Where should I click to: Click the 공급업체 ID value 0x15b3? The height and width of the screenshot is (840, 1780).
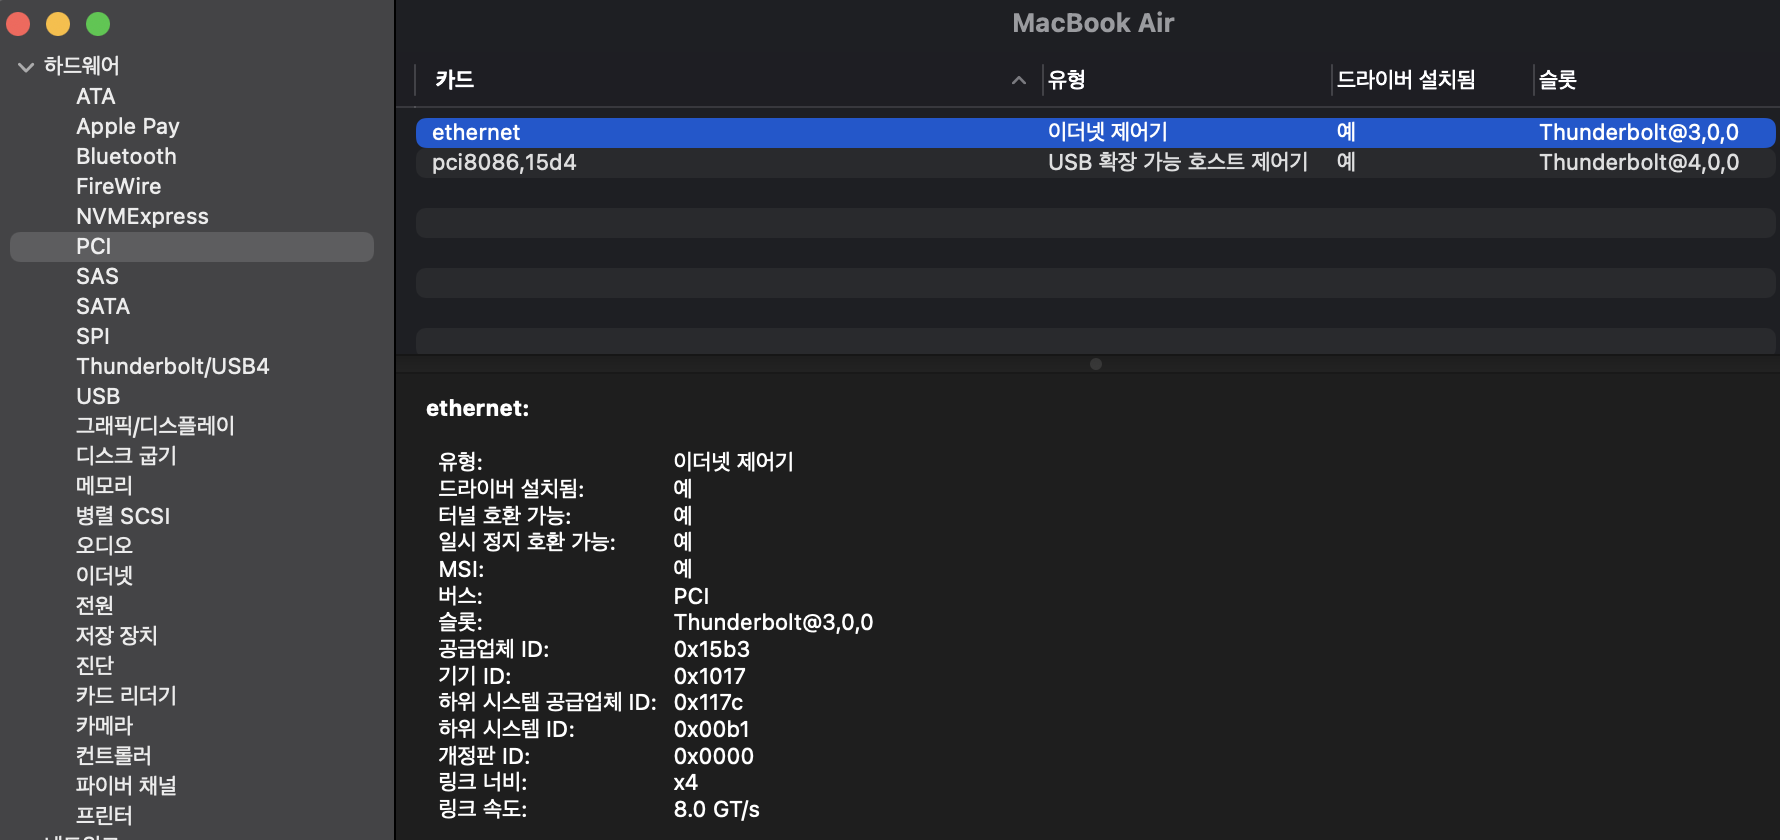click(x=712, y=649)
